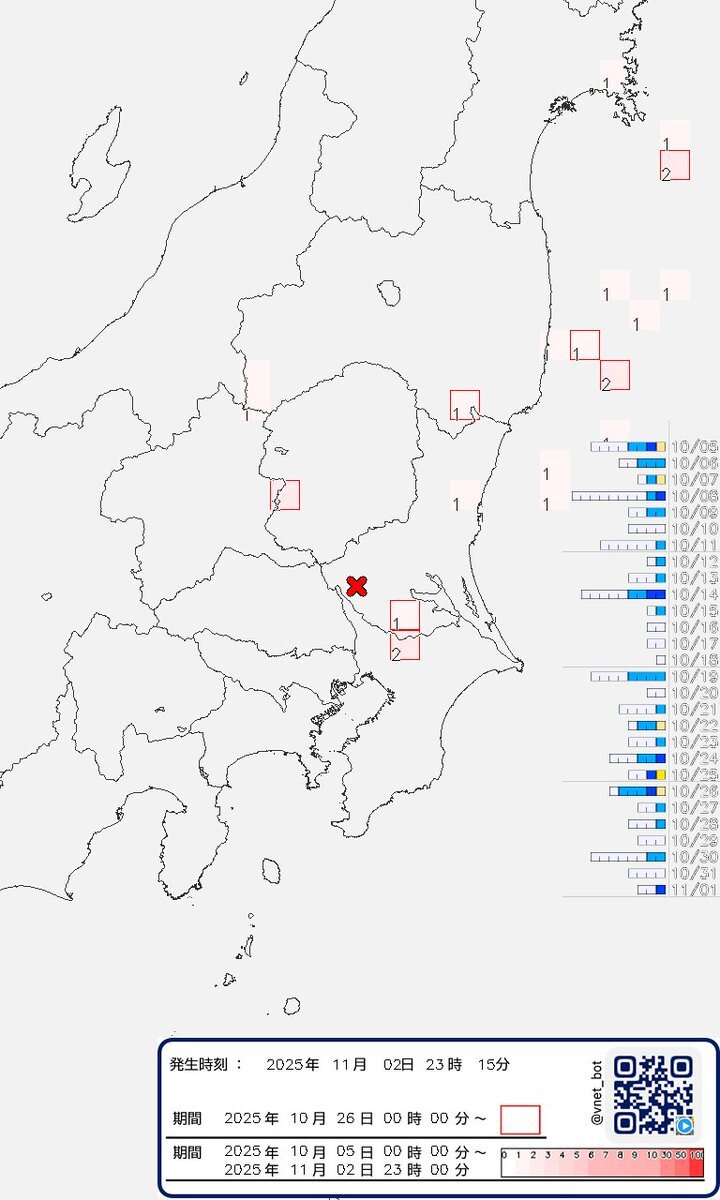This screenshot has height=1200, width=720.
Task: Click the 10/07 date label
Action: click(694, 479)
